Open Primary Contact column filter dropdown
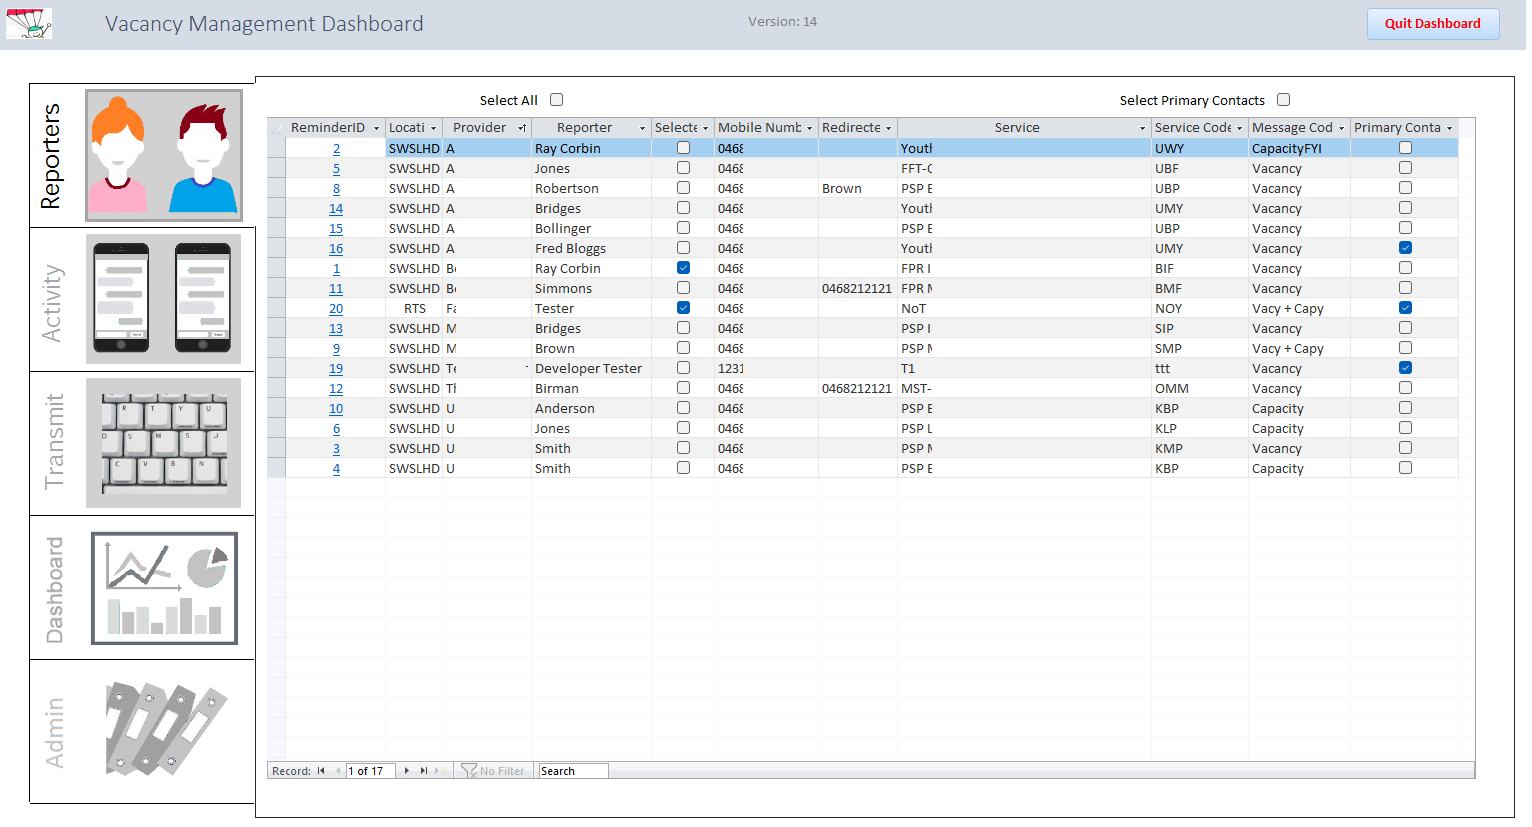Screen dimensions: 1532x827 [1450, 128]
